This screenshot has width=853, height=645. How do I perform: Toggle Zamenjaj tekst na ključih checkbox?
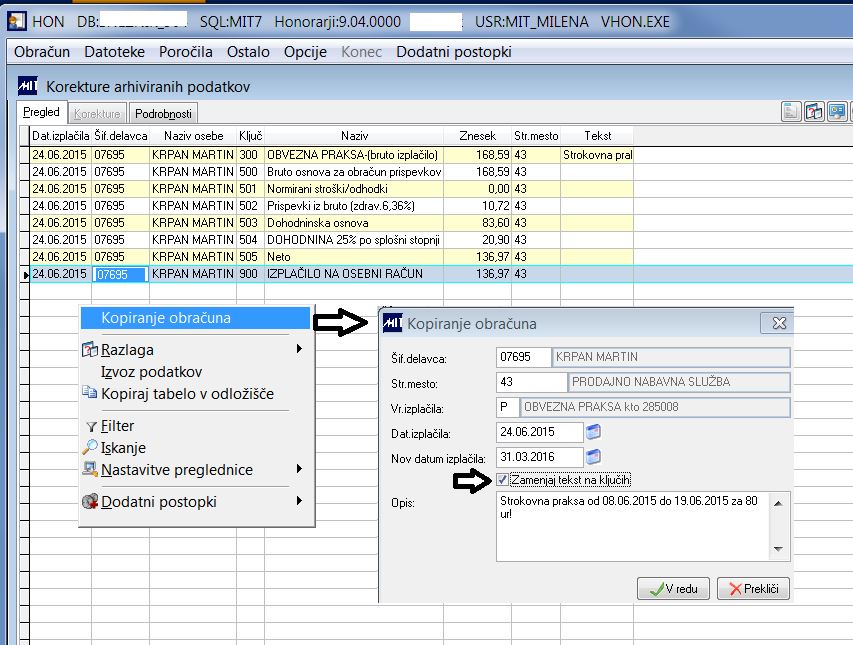pyautogui.click(x=502, y=480)
